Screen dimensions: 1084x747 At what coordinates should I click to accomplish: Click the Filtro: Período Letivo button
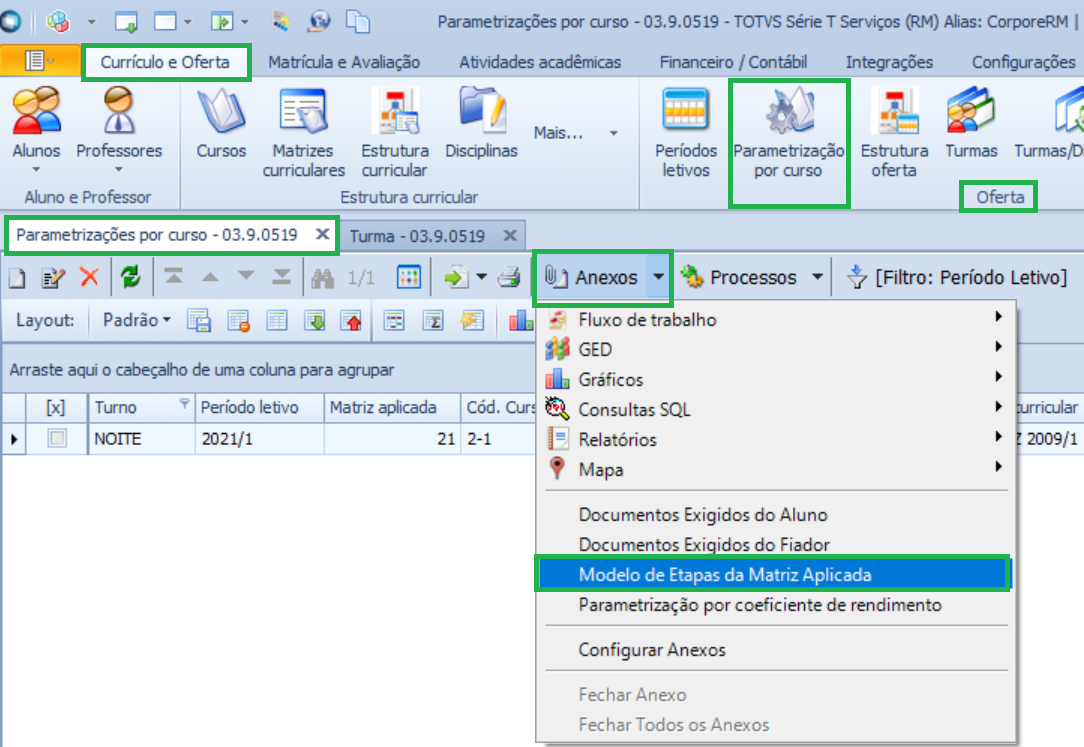pyautogui.click(x=957, y=278)
